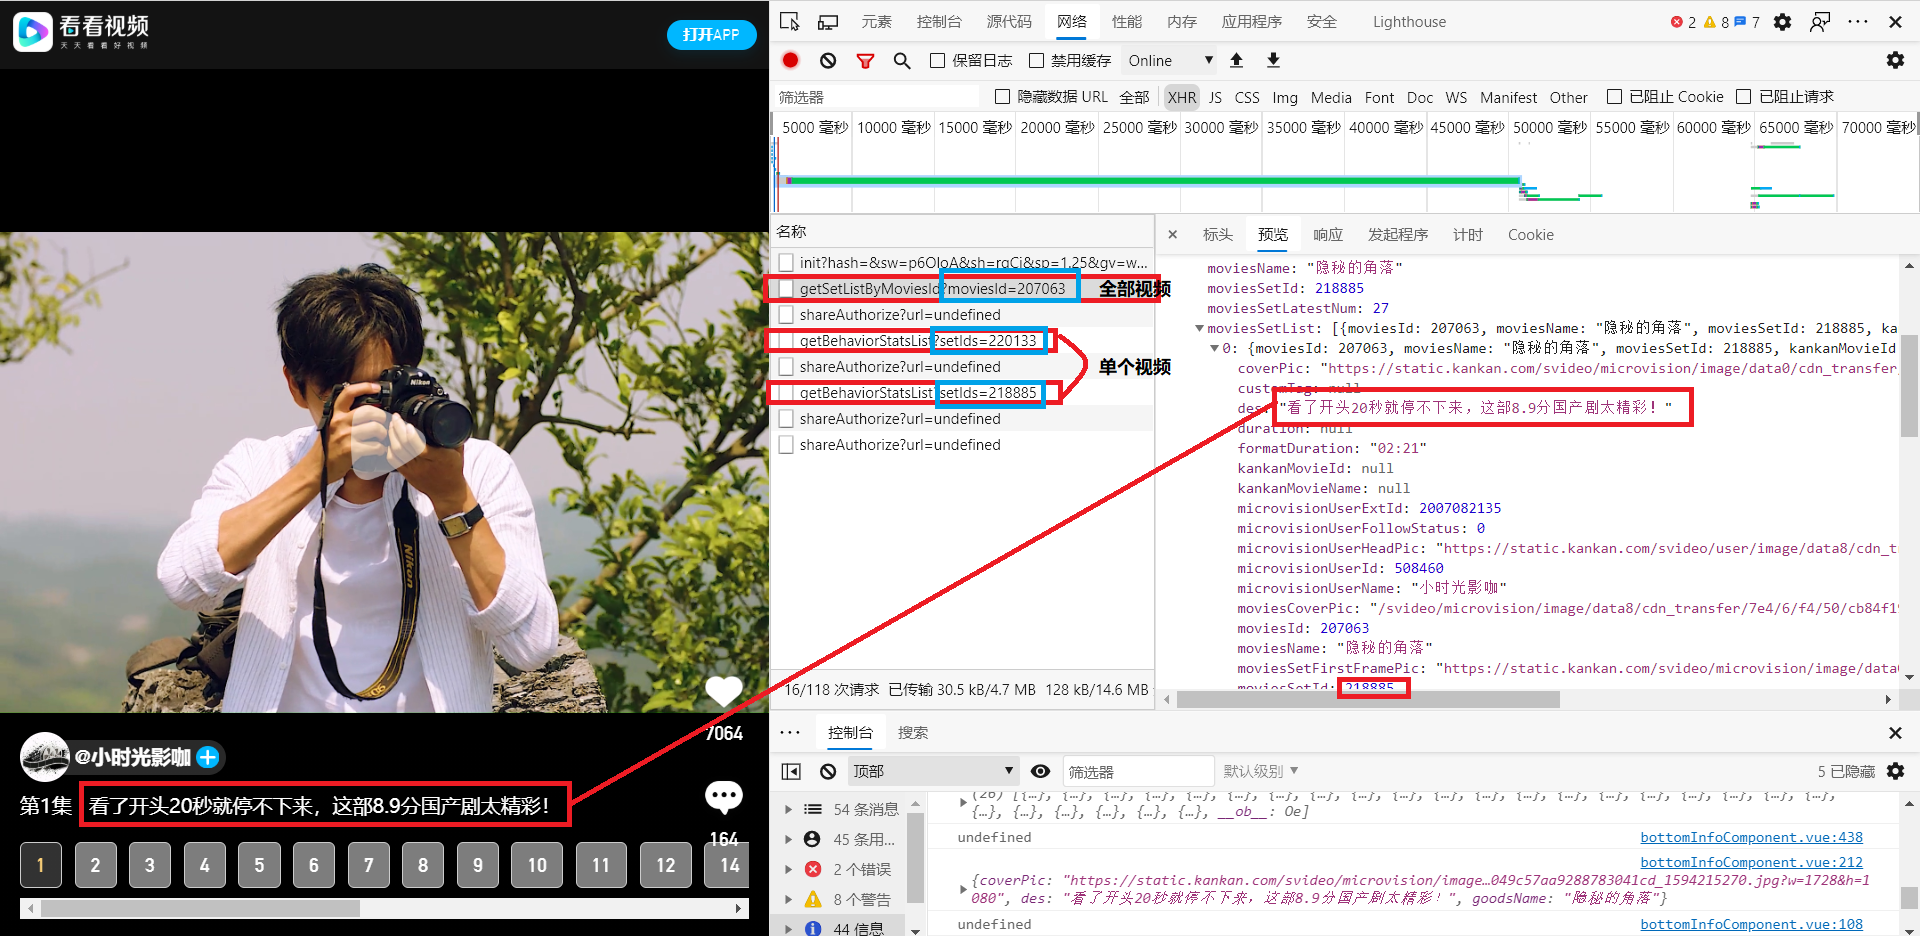Click the white heart like icon on the video

pyautogui.click(x=724, y=691)
